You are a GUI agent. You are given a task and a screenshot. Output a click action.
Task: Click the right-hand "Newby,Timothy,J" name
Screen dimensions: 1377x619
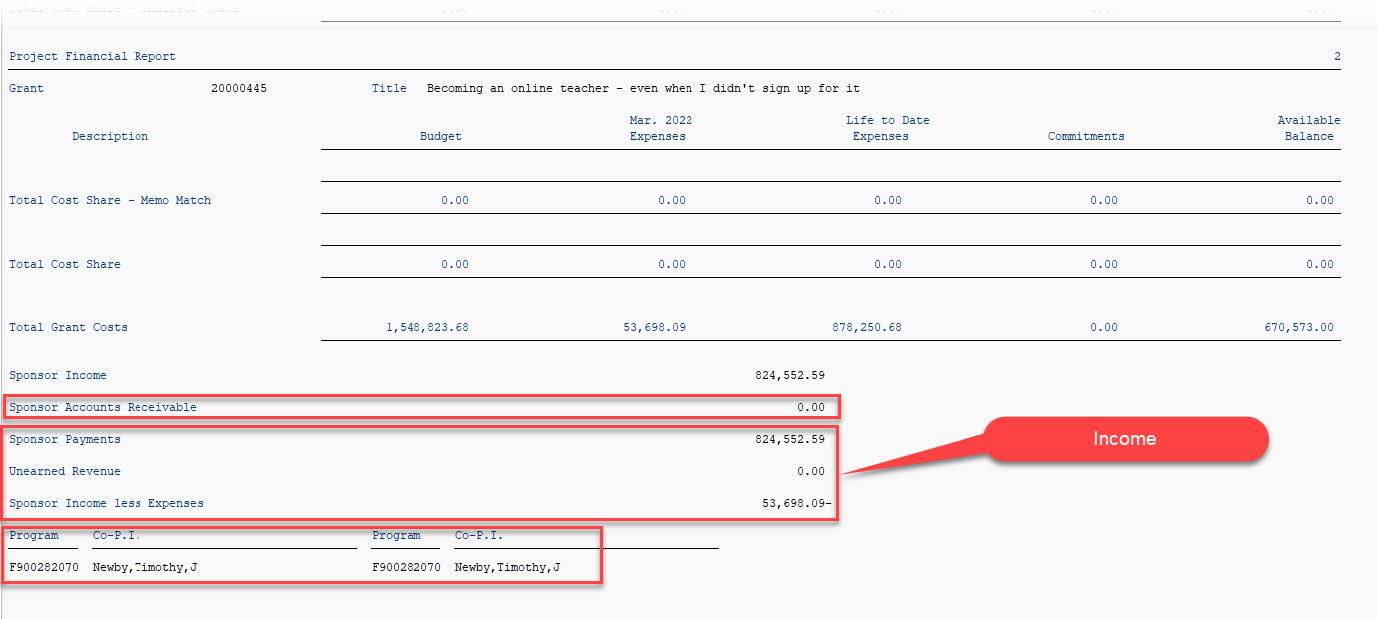[x=507, y=567]
